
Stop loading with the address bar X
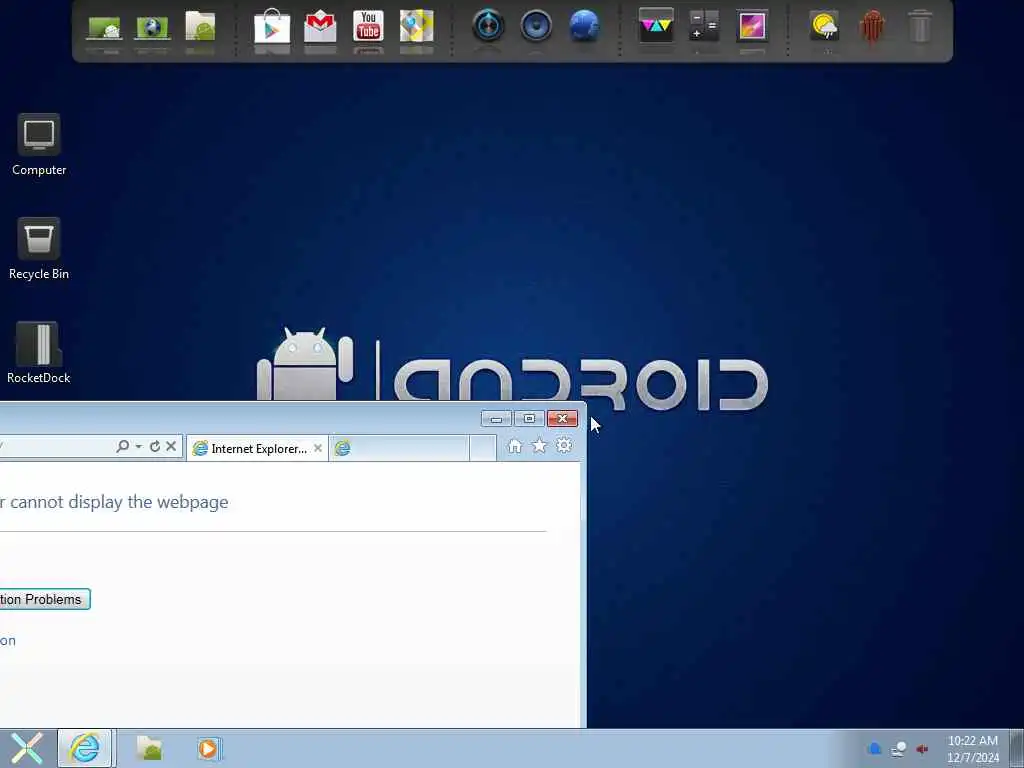click(x=171, y=446)
